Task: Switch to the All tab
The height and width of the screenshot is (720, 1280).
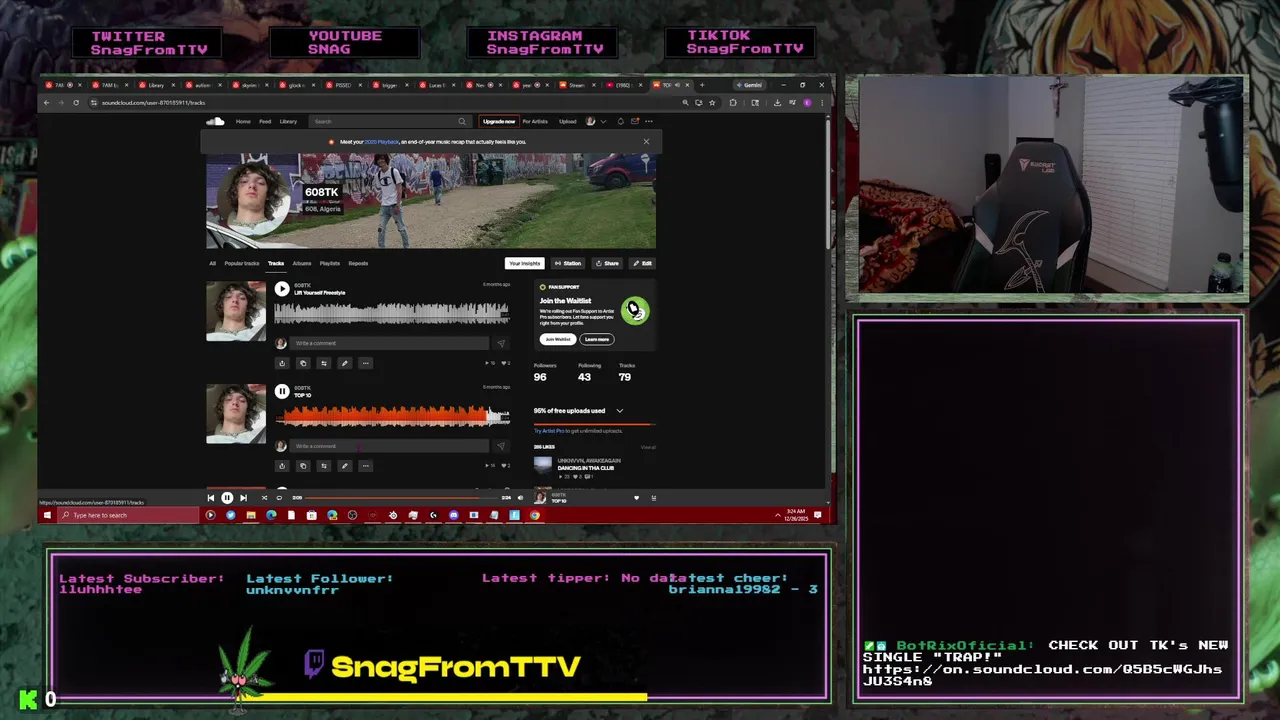Action: pyautogui.click(x=212, y=263)
